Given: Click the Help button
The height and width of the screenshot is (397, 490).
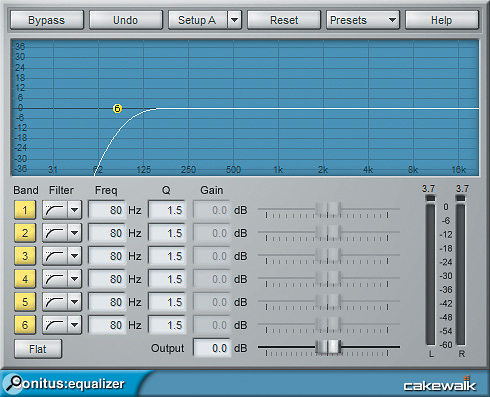Looking at the screenshot, I should (442, 20).
